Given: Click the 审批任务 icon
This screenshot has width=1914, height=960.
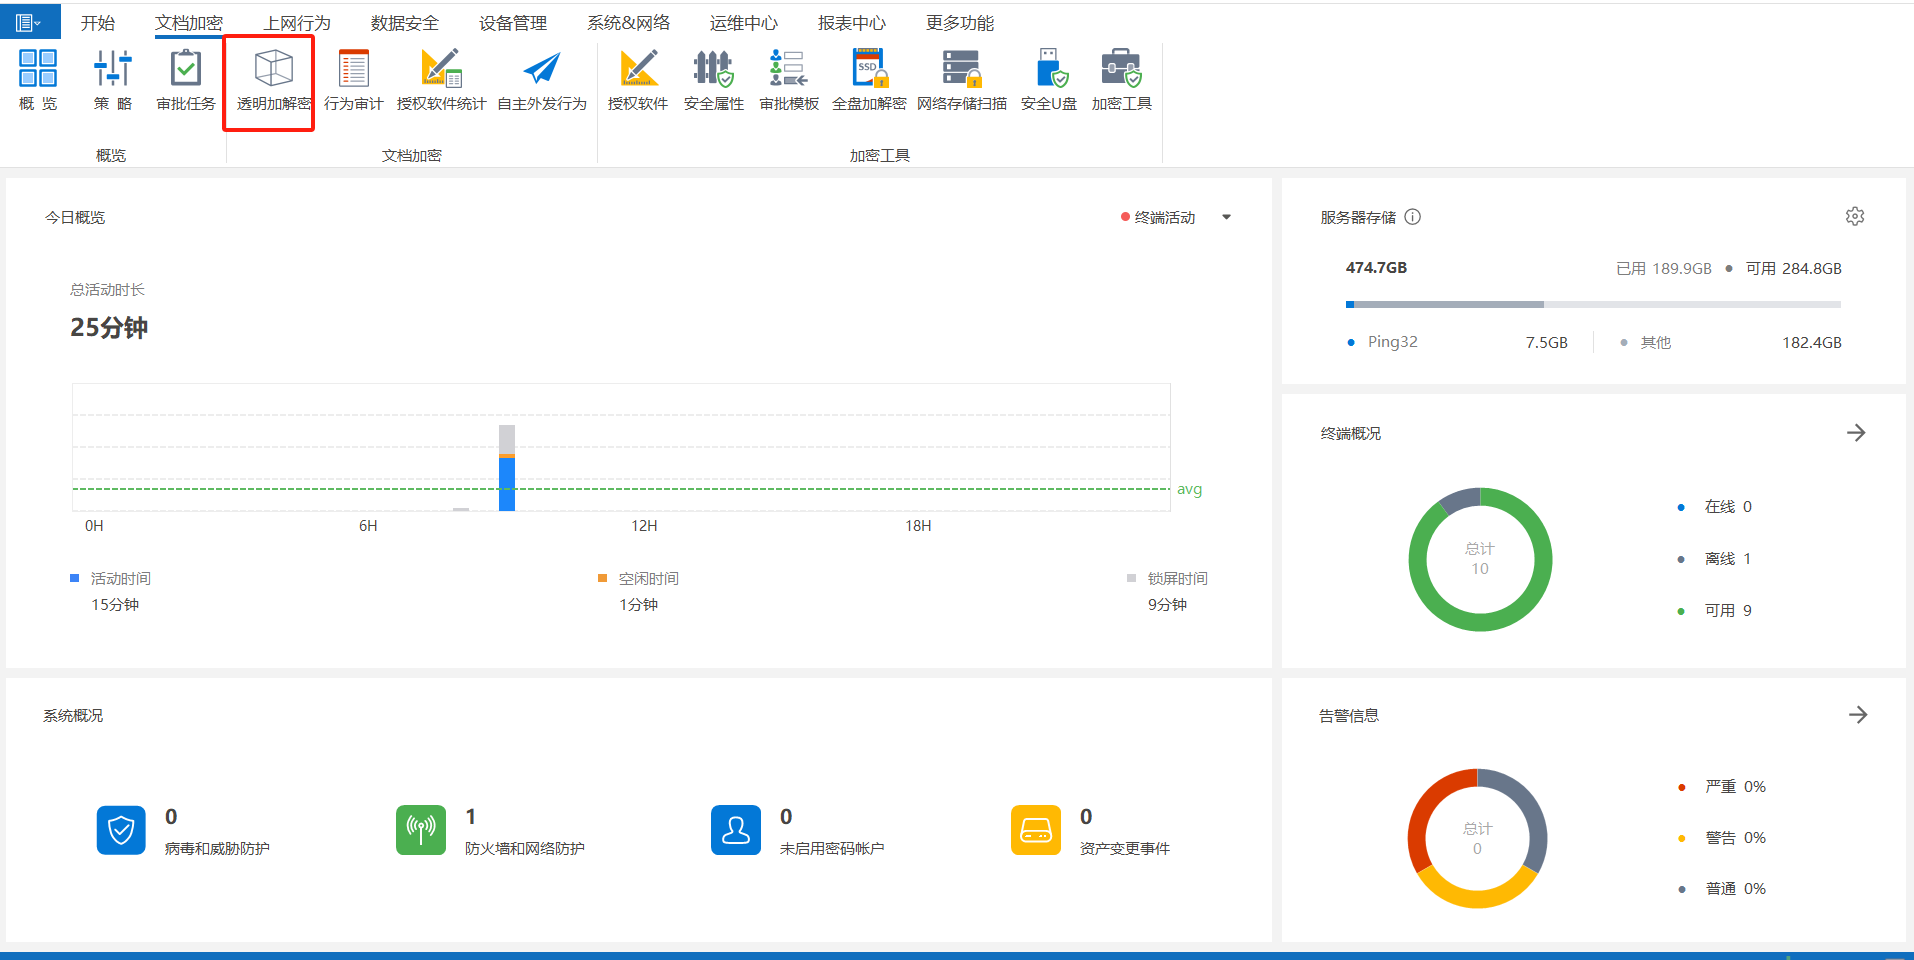Looking at the screenshot, I should pyautogui.click(x=186, y=80).
